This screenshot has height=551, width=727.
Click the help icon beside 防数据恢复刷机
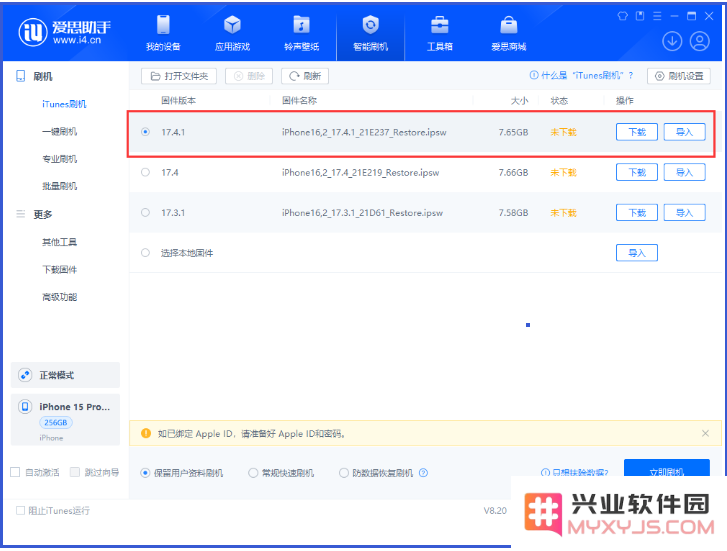pyautogui.click(x=423, y=473)
